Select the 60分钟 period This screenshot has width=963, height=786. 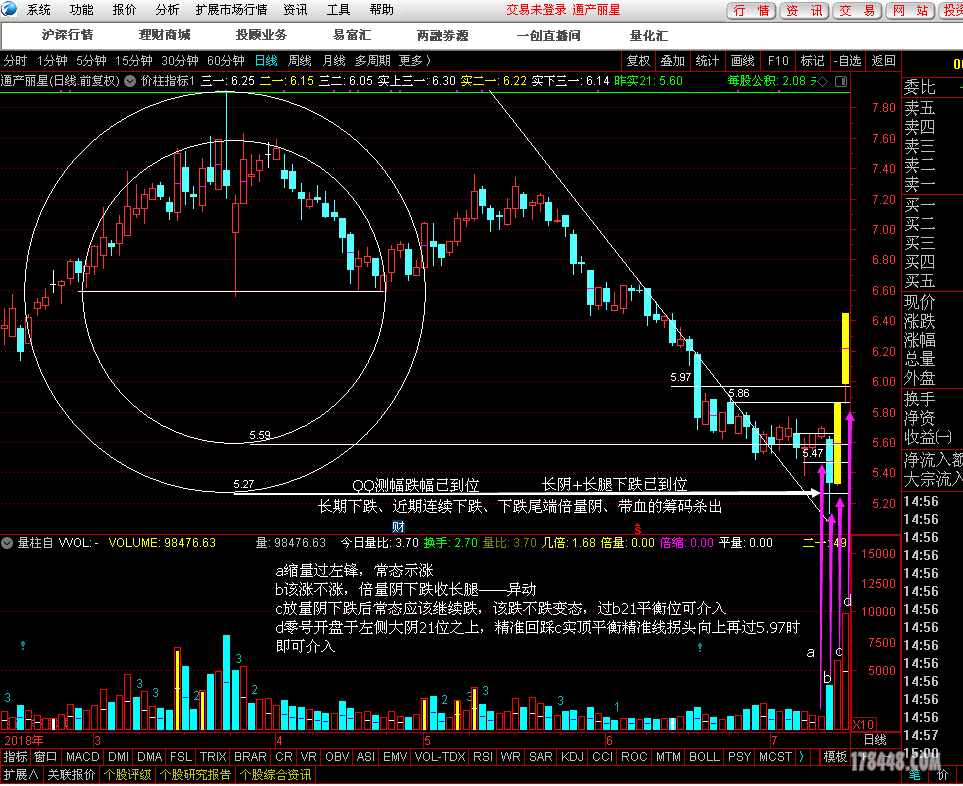[x=226, y=61]
